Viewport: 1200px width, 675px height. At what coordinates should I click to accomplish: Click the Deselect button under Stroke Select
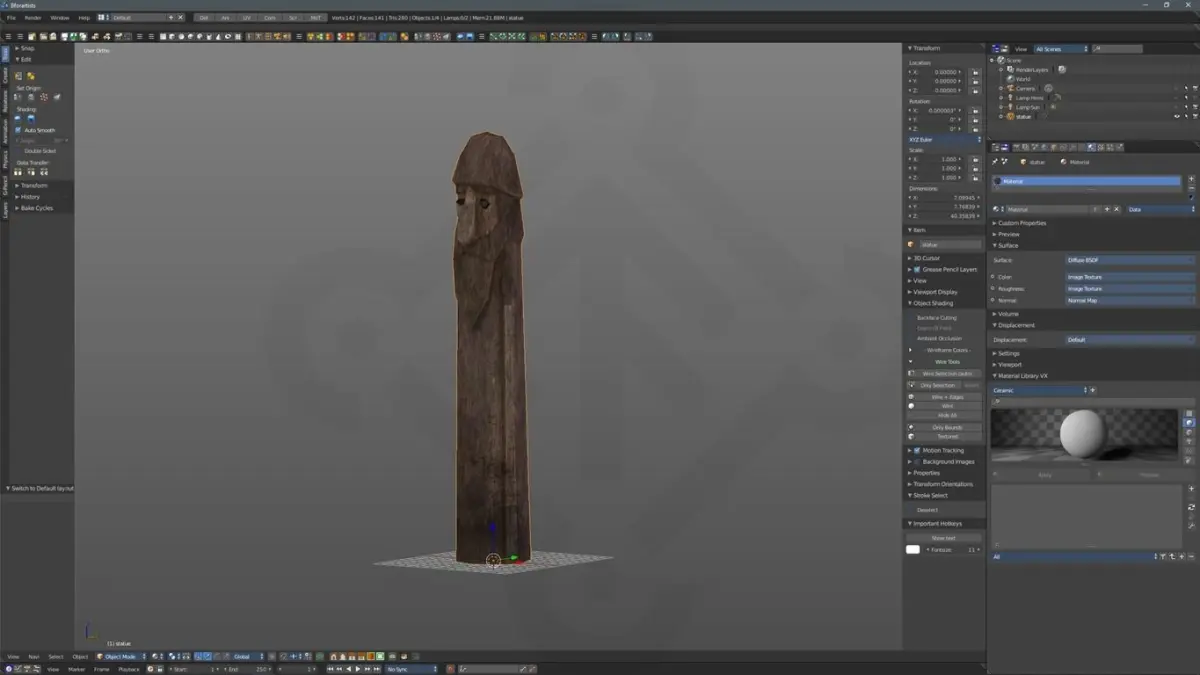click(927, 510)
